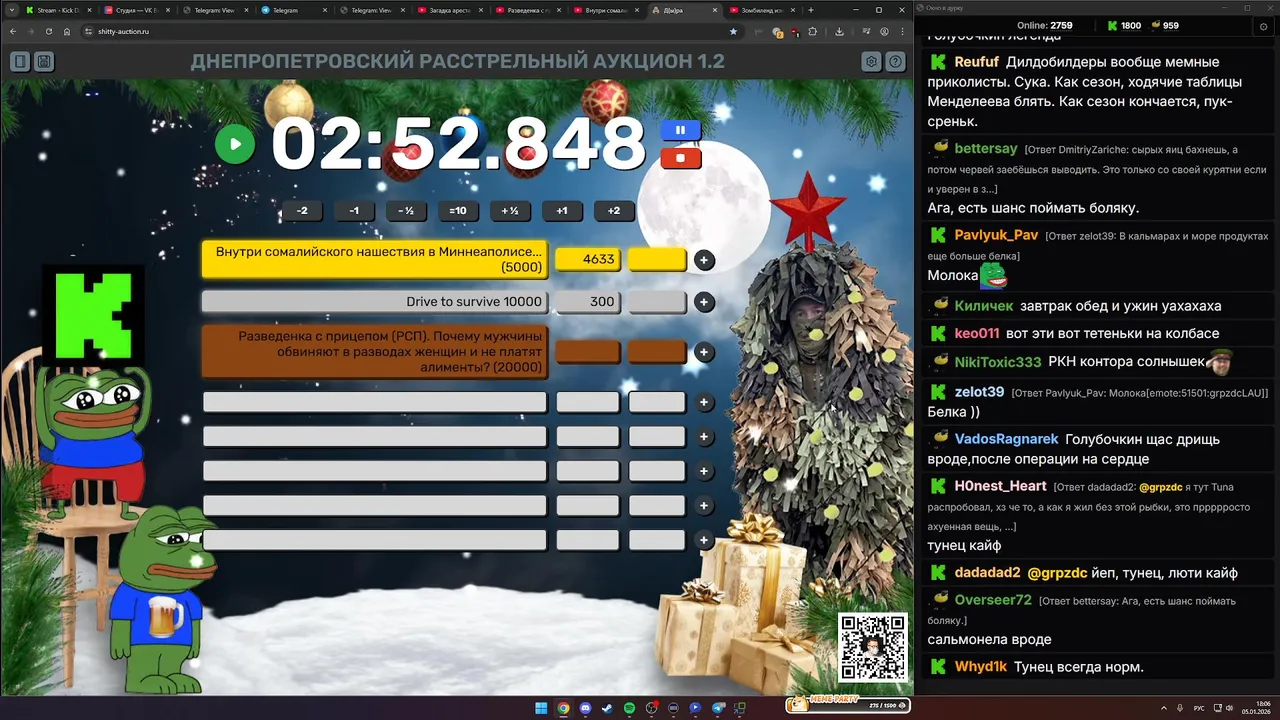Click the -1 time button
Viewport: 1280px width, 720px height.
(x=354, y=211)
